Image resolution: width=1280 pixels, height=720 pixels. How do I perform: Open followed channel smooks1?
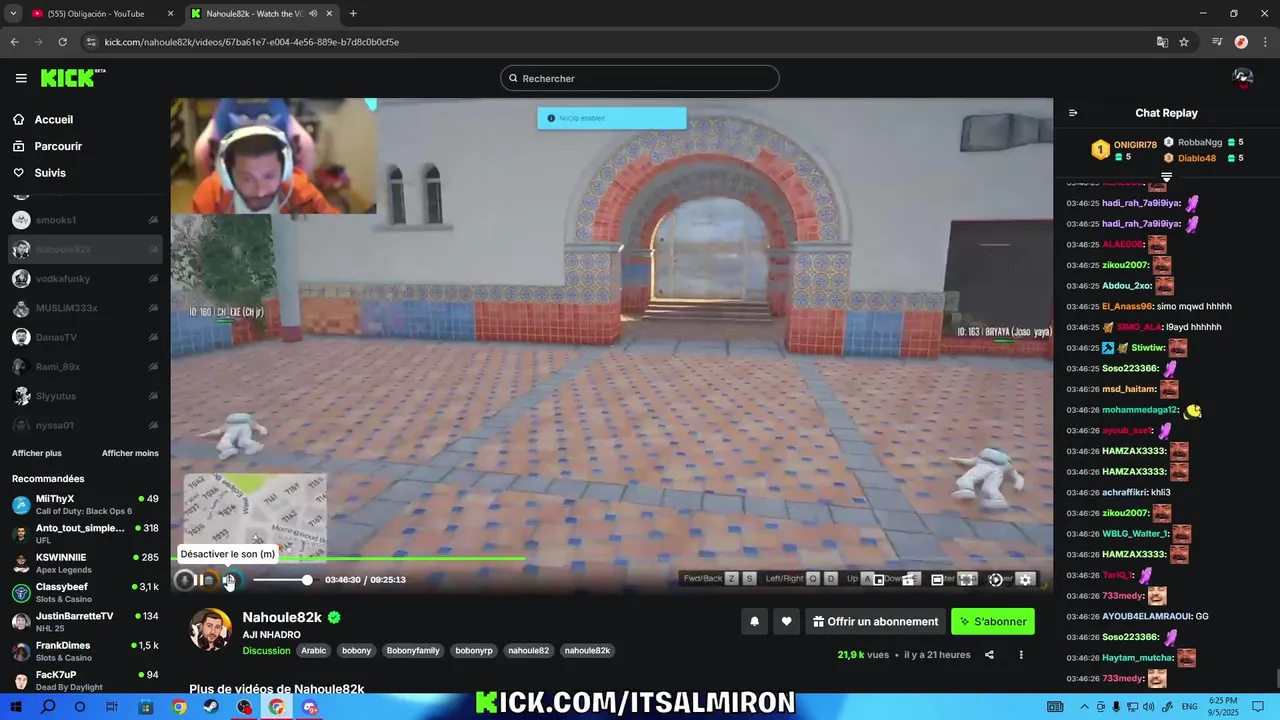tap(85, 220)
